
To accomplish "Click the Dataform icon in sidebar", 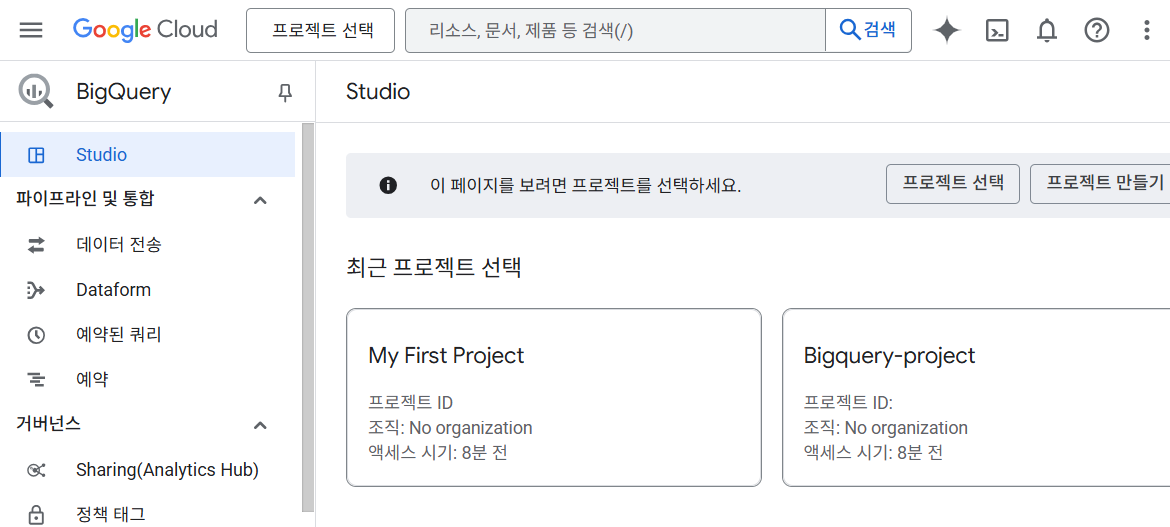I will point(36,290).
